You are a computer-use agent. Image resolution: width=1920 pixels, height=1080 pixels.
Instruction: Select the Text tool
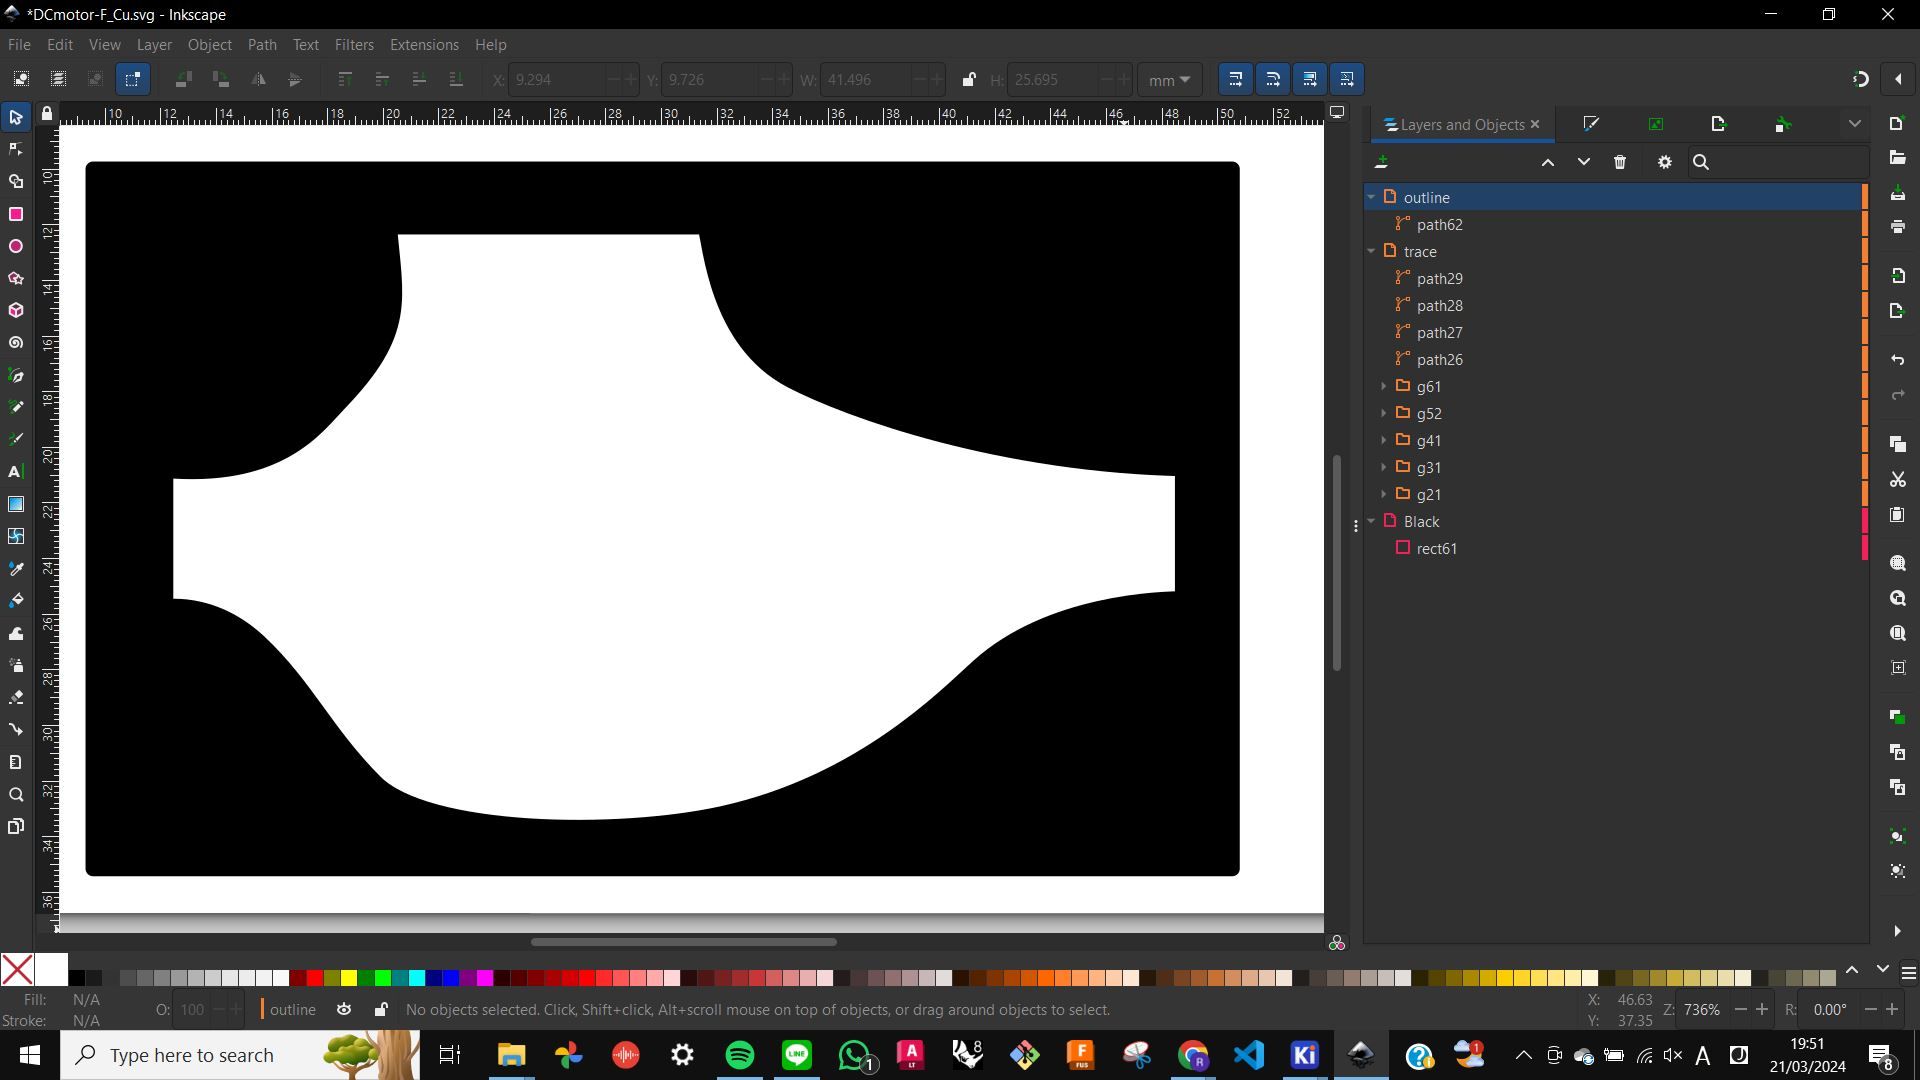click(x=16, y=472)
